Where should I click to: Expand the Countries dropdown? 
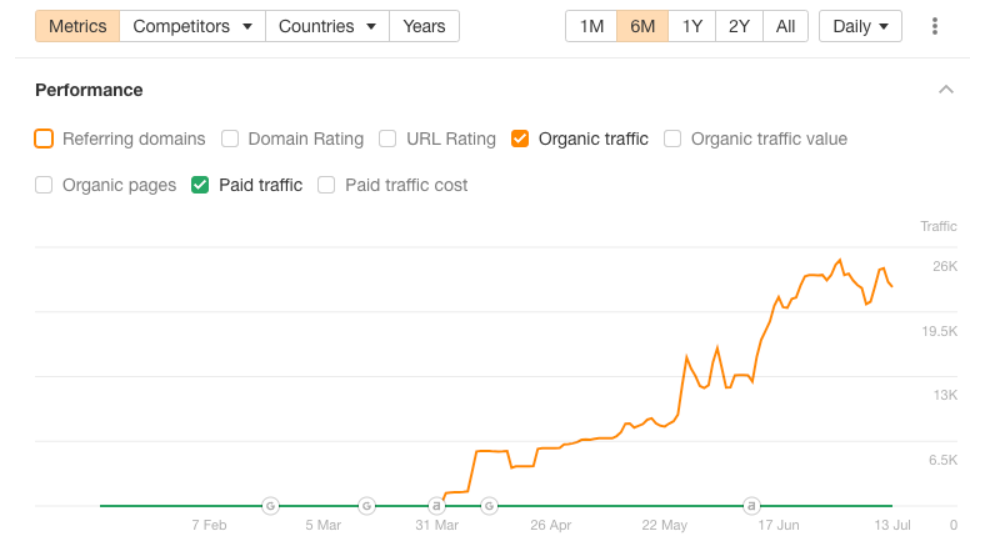tap(327, 26)
